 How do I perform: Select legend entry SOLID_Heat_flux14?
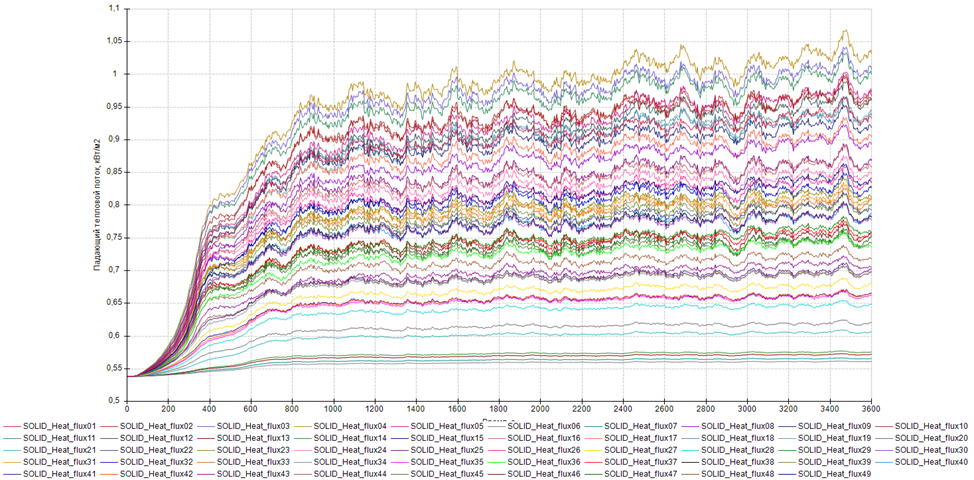(350, 438)
